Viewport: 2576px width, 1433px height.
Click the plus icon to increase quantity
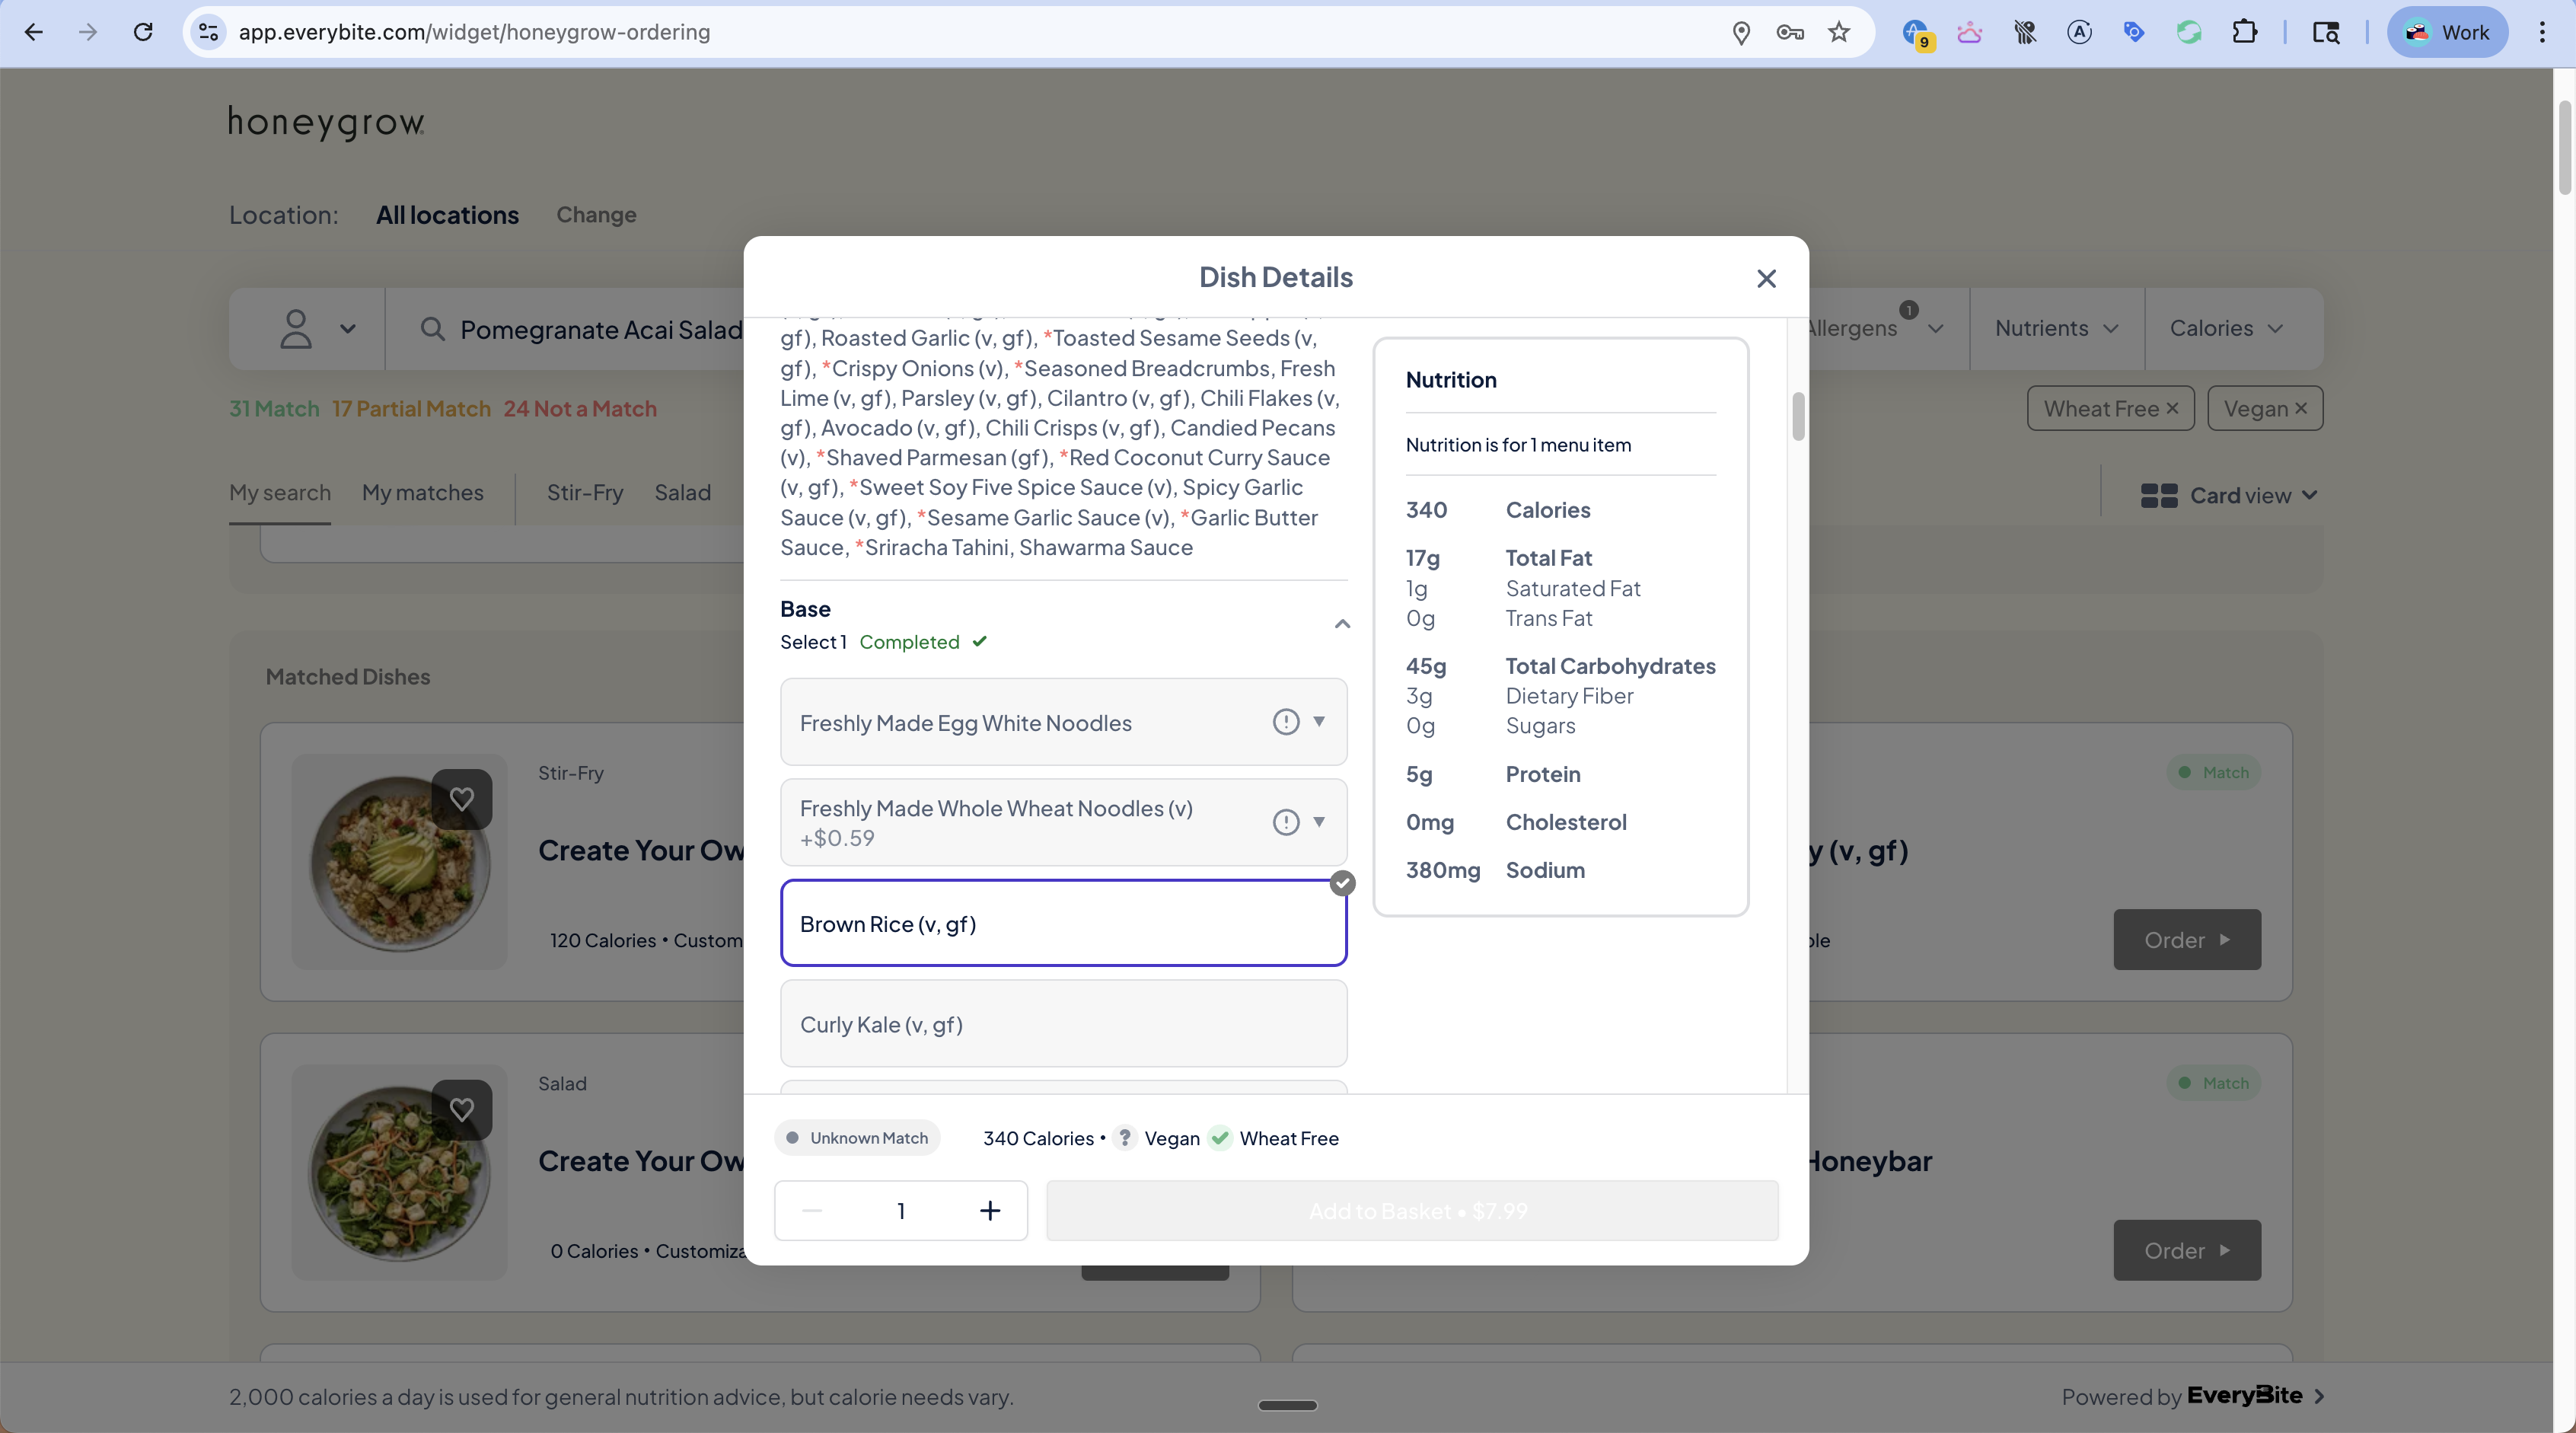[x=989, y=1211]
